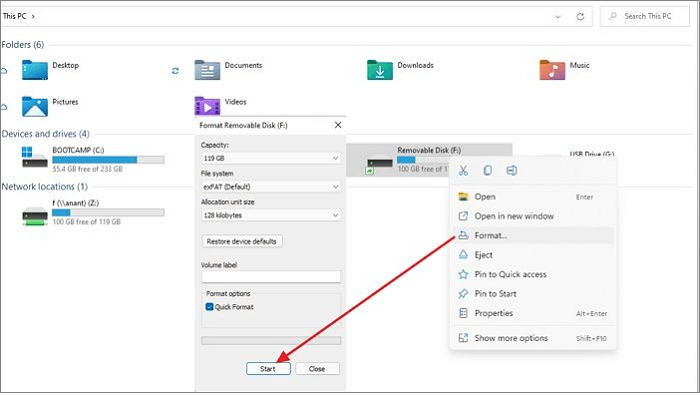The height and width of the screenshot is (393, 700).
Task: Click Restore device defaults button
Action: tap(242, 241)
